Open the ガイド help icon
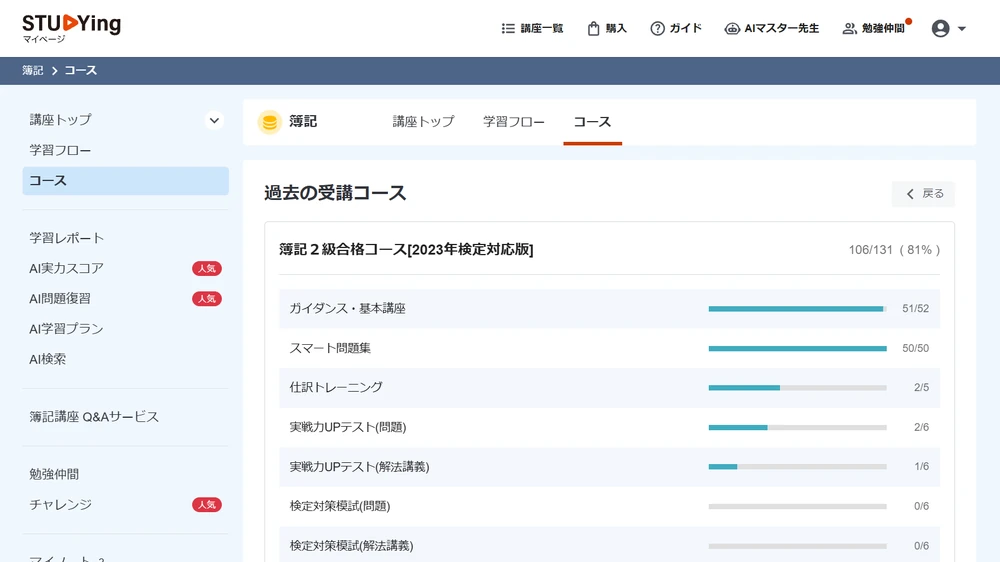The image size is (1000, 562). pos(657,28)
